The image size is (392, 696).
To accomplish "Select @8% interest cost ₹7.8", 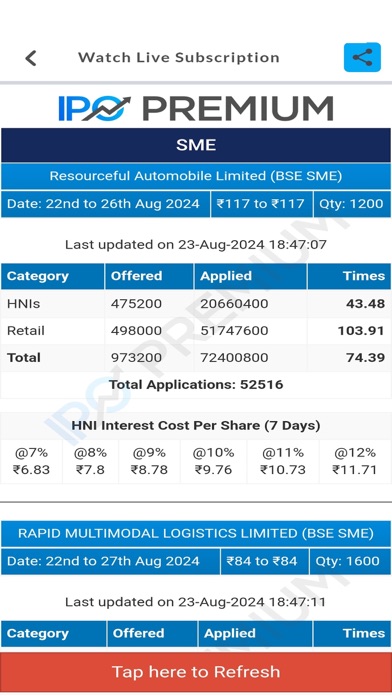I will tap(90, 461).
